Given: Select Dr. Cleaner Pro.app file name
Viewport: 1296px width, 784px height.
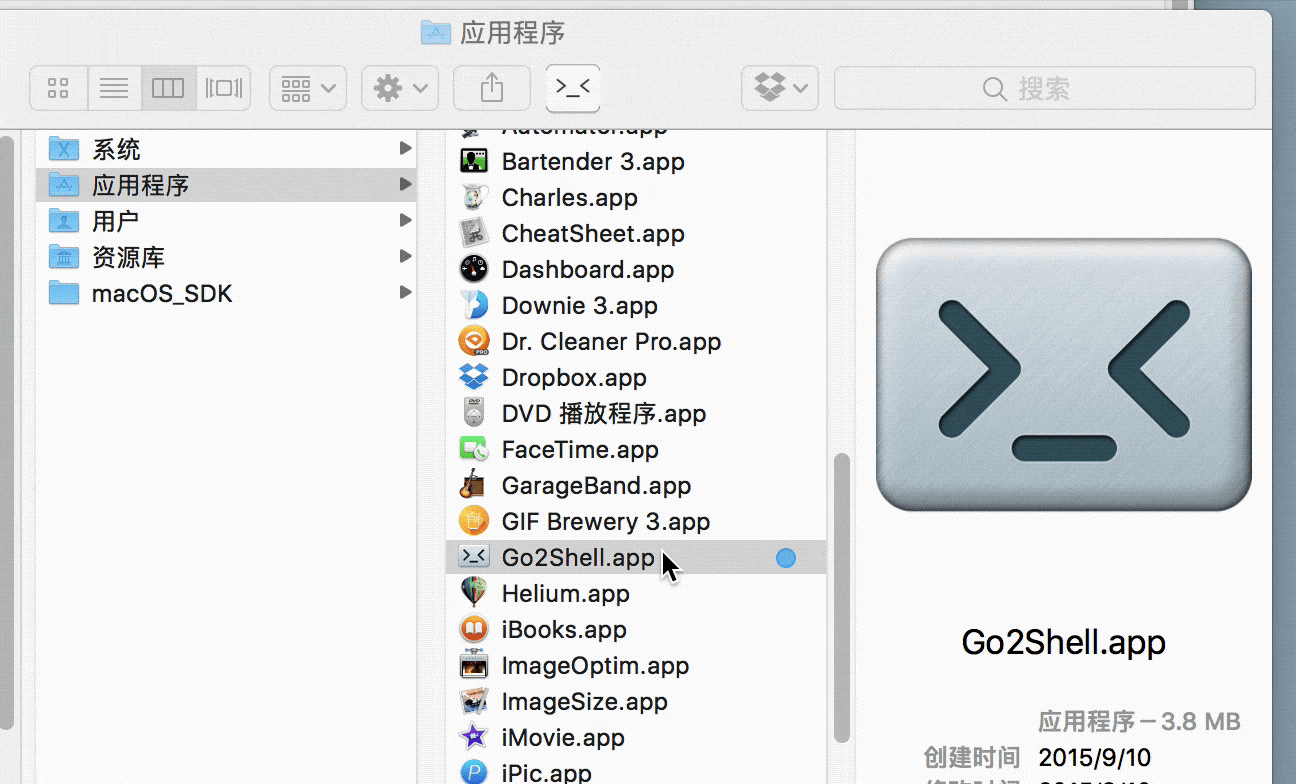Looking at the screenshot, I should (x=612, y=341).
